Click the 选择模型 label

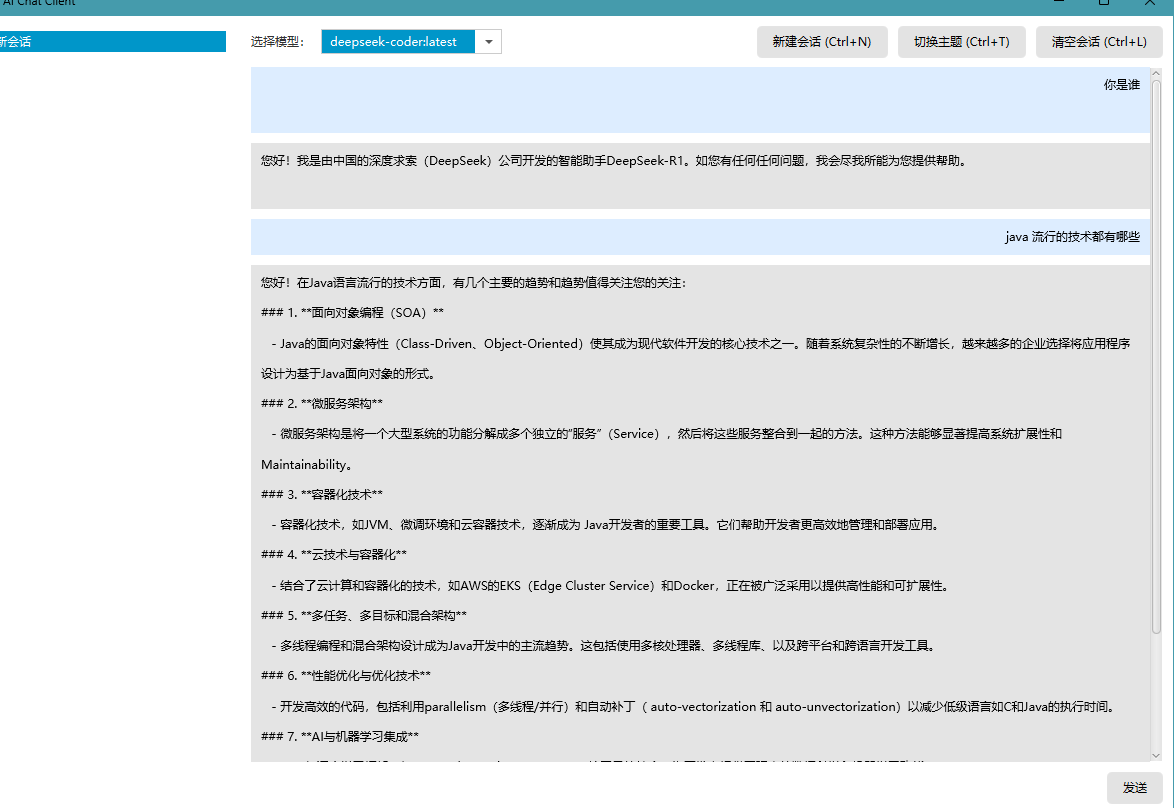point(278,42)
